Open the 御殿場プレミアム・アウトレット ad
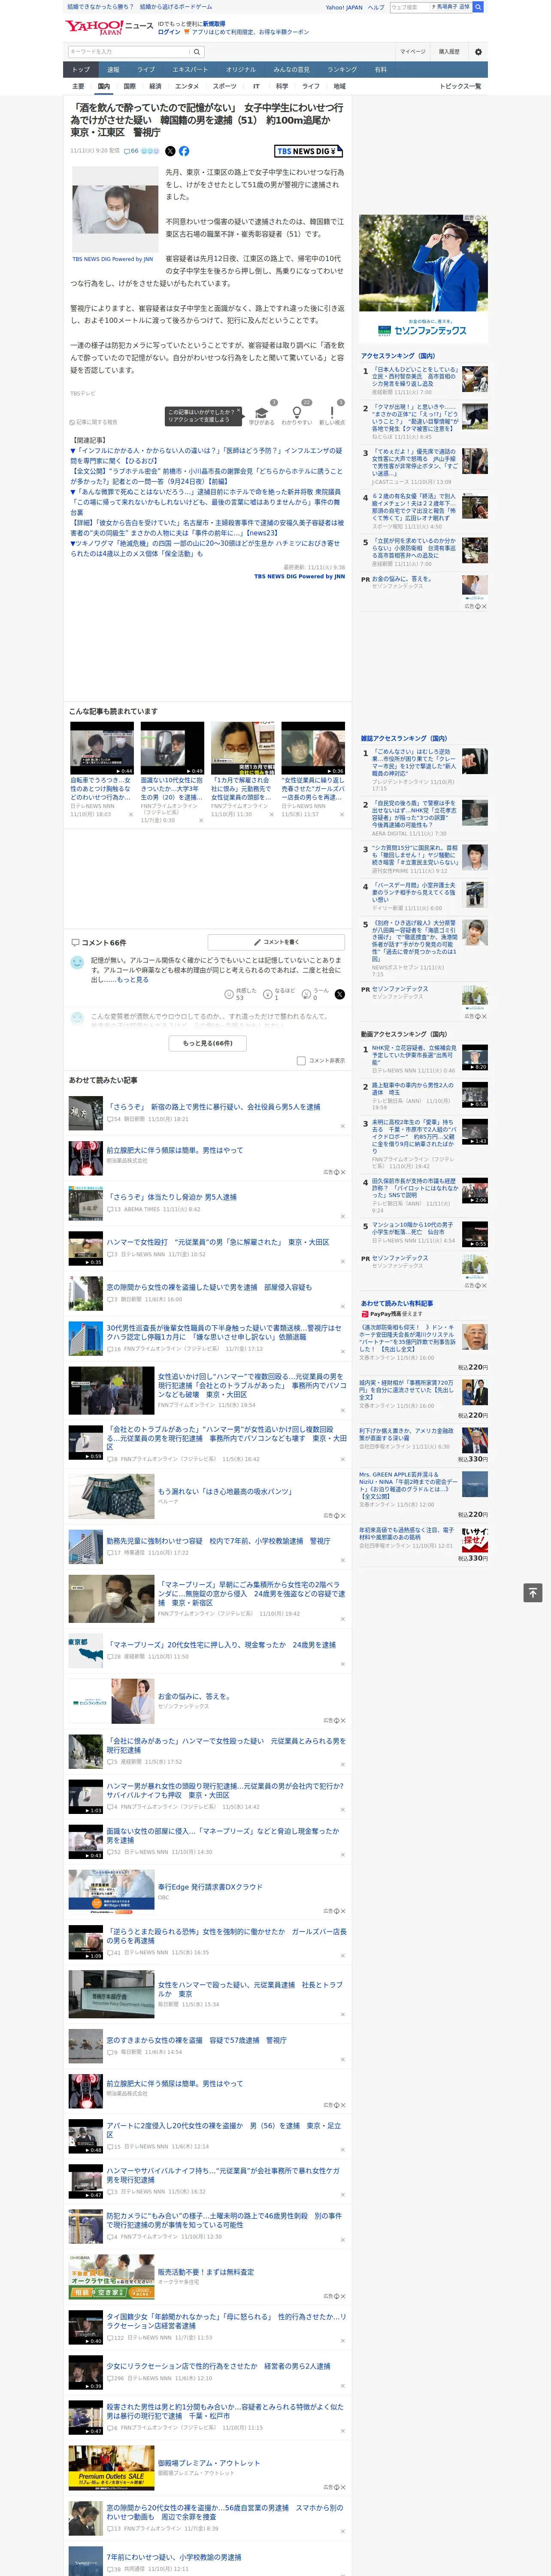551x2576 pixels. pos(208,2463)
